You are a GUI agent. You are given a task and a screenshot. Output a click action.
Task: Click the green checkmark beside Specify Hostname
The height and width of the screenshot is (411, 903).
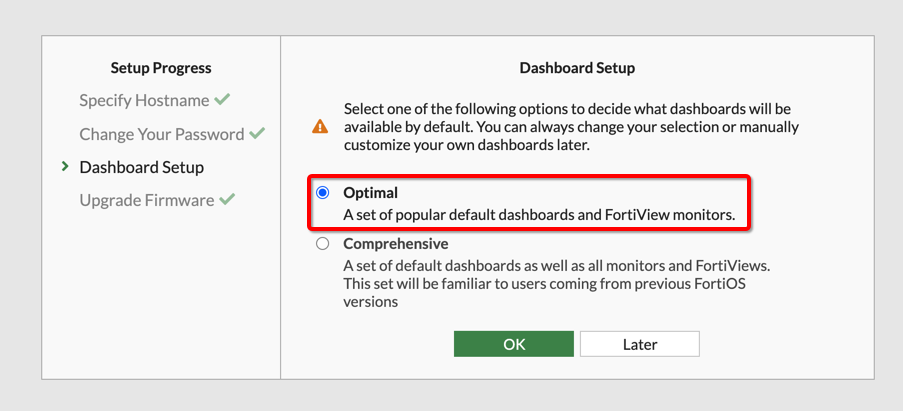(x=222, y=100)
